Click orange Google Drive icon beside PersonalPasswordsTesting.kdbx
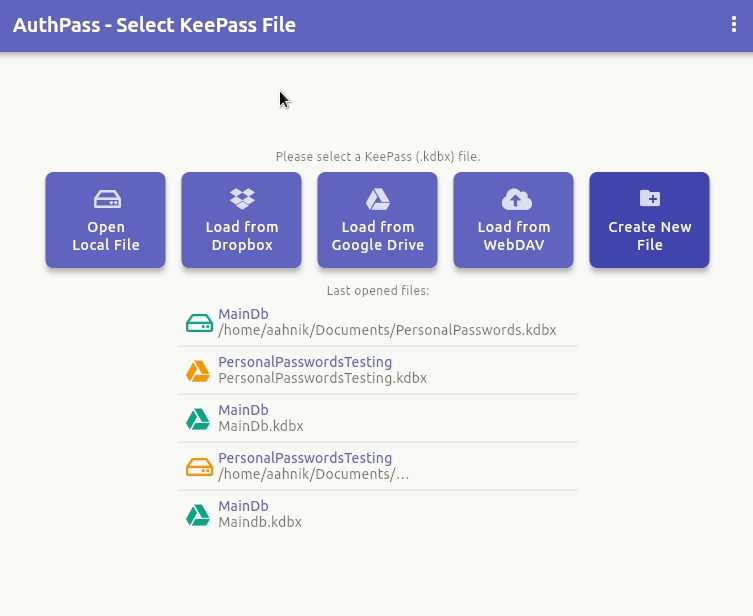Viewport: 753px width, 616px height. point(199,371)
